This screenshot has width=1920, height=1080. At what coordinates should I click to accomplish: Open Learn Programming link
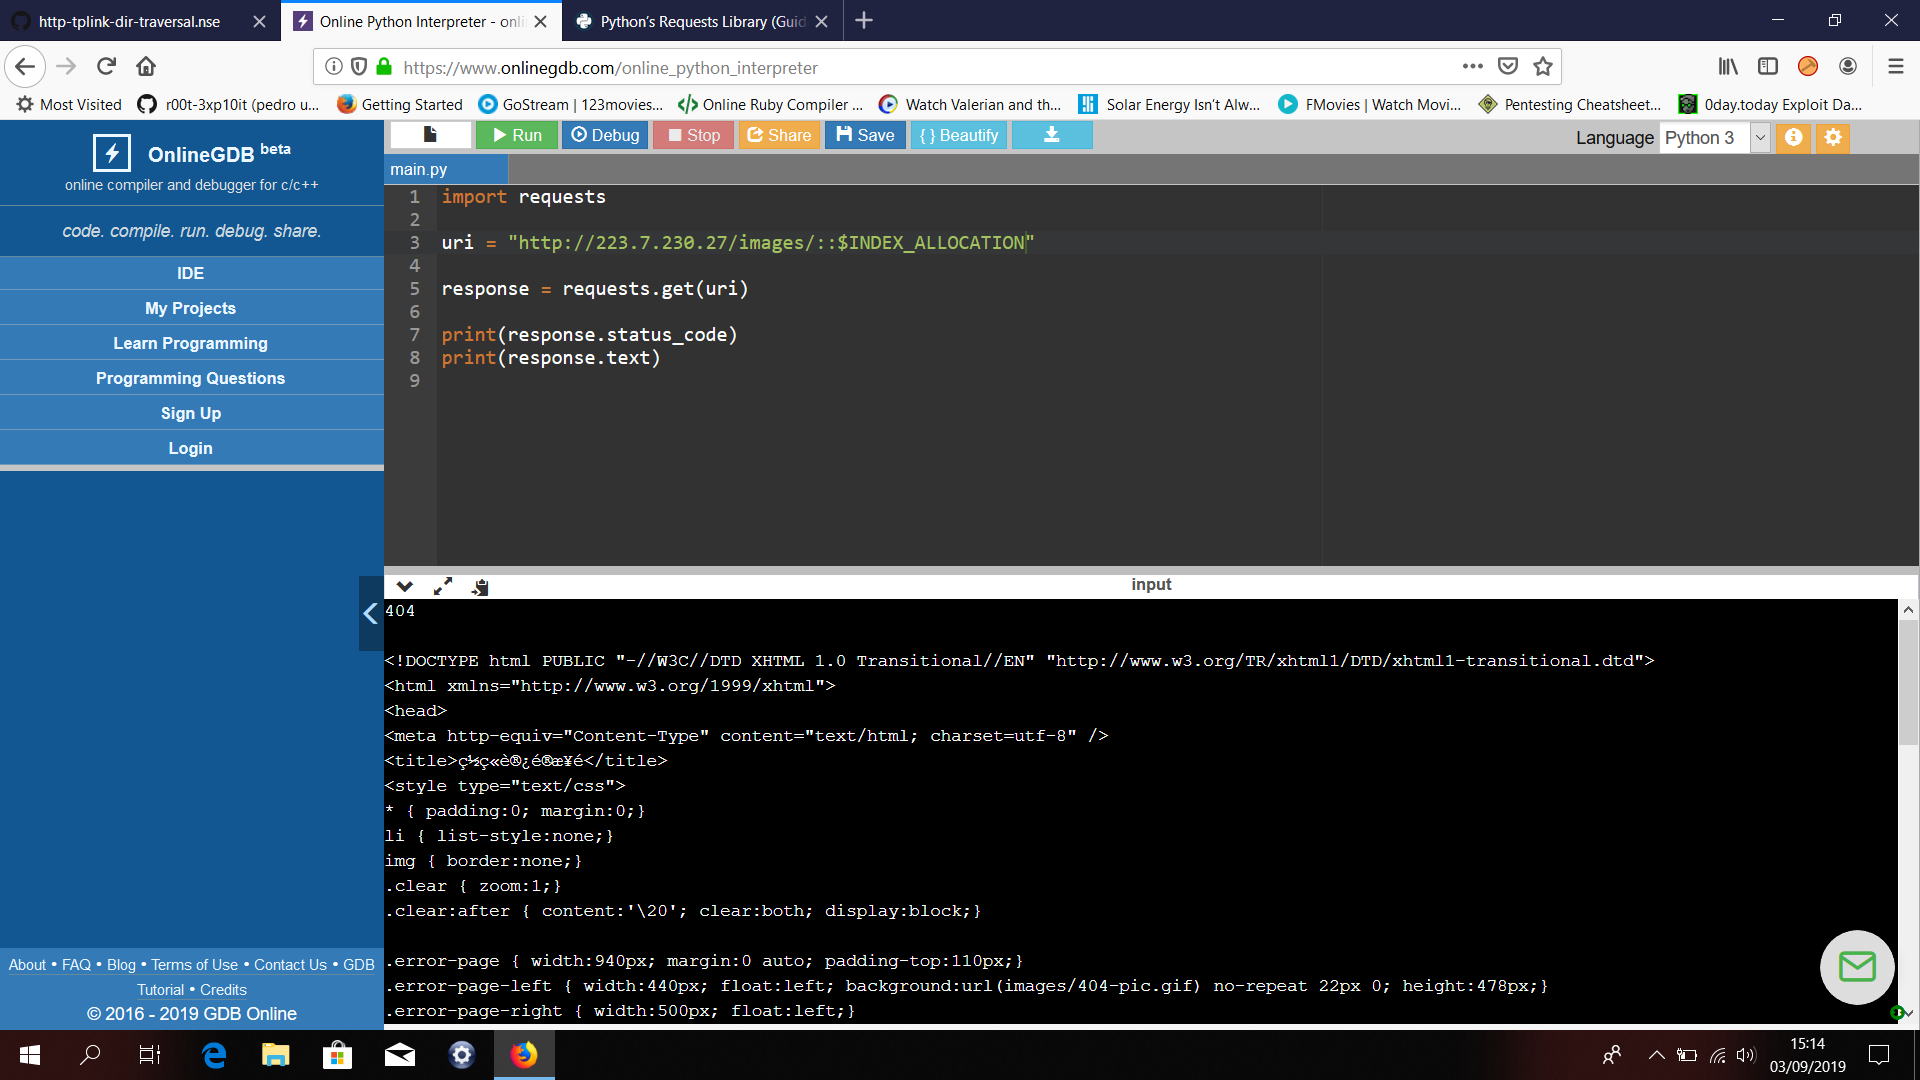pos(190,343)
